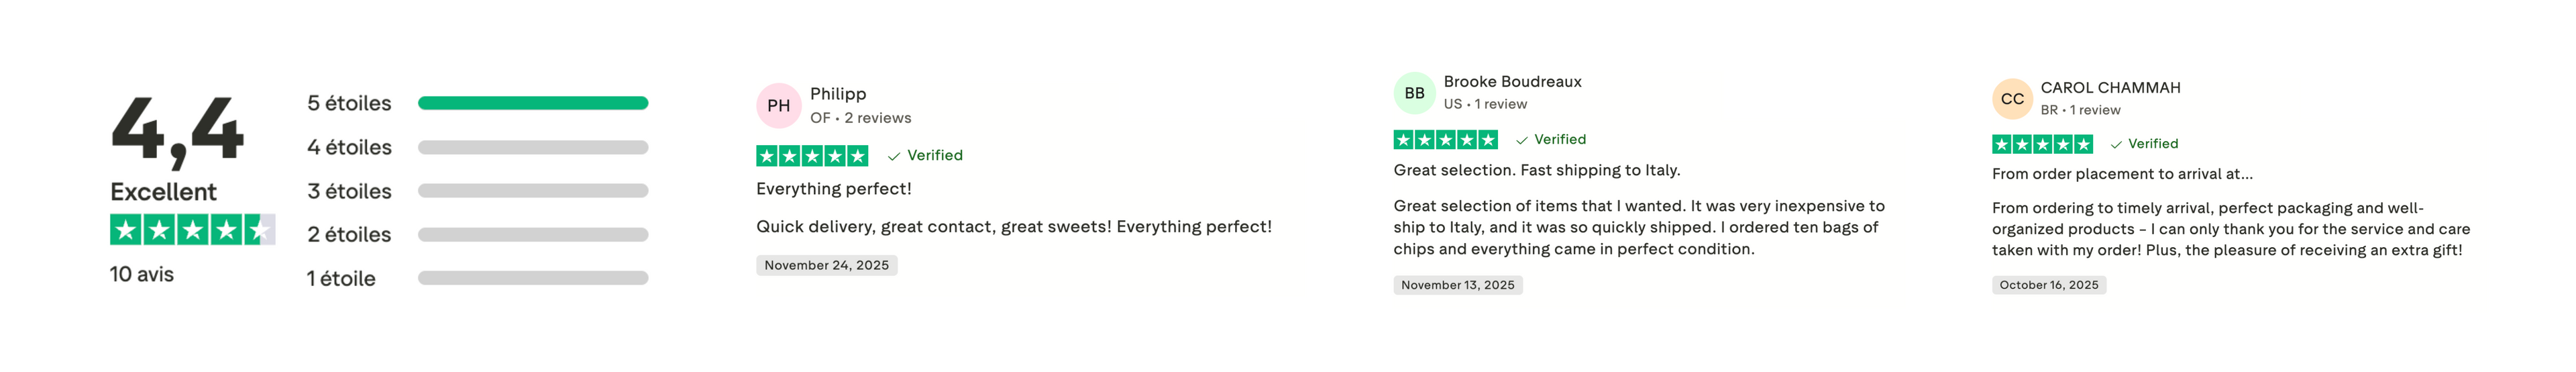The width and height of the screenshot is (2576, 372).
Task: Select the 2 étoiles rating row
Action: tap(477, 235)
